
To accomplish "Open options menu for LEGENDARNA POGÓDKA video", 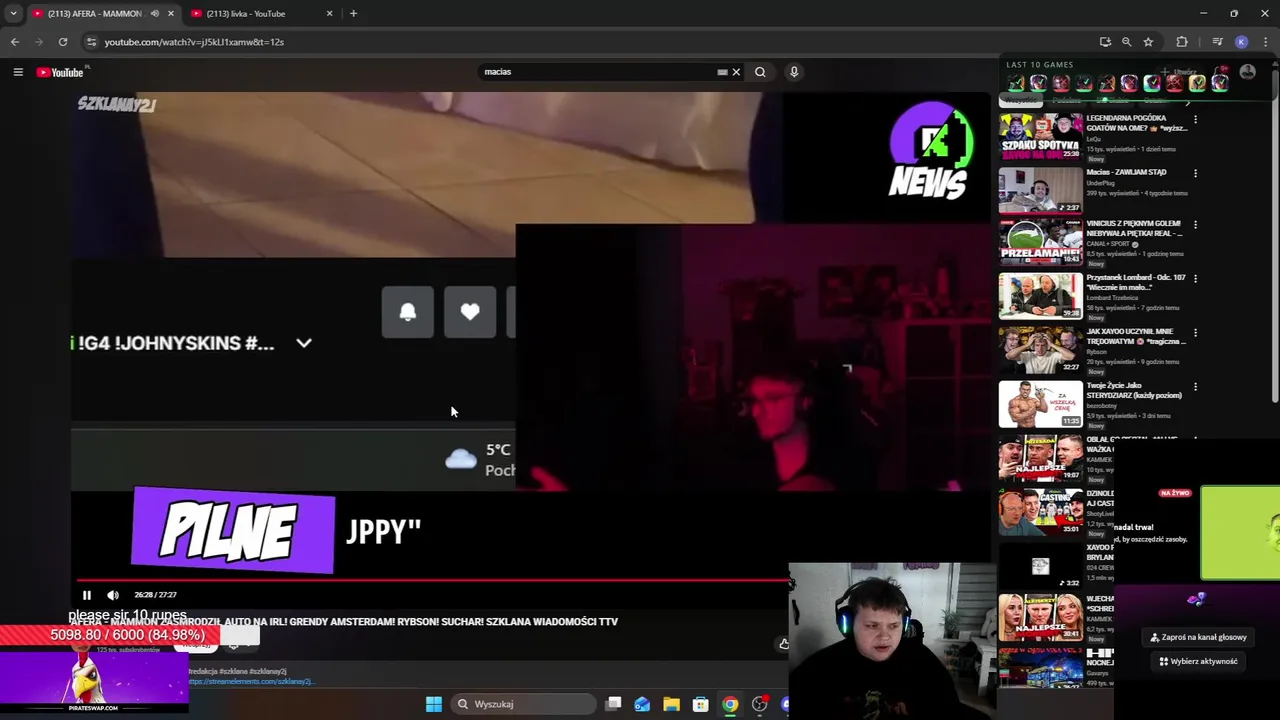I will tap(1195, 119).
